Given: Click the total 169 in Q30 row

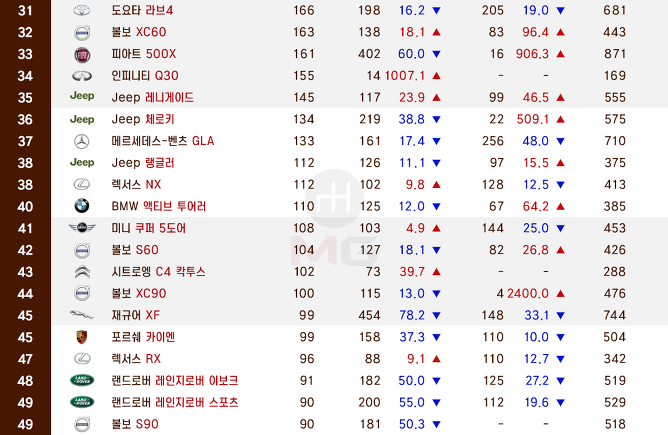Looking at the screenshot, I should coord(614,76).
